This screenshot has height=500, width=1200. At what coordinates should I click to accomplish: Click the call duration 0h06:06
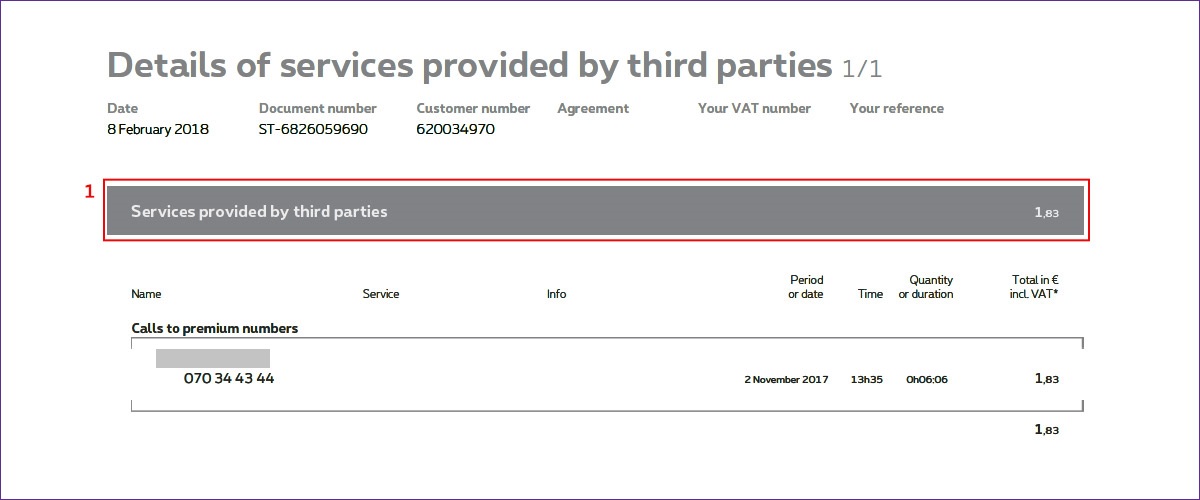pyautogui.click(x=926, y=380)
